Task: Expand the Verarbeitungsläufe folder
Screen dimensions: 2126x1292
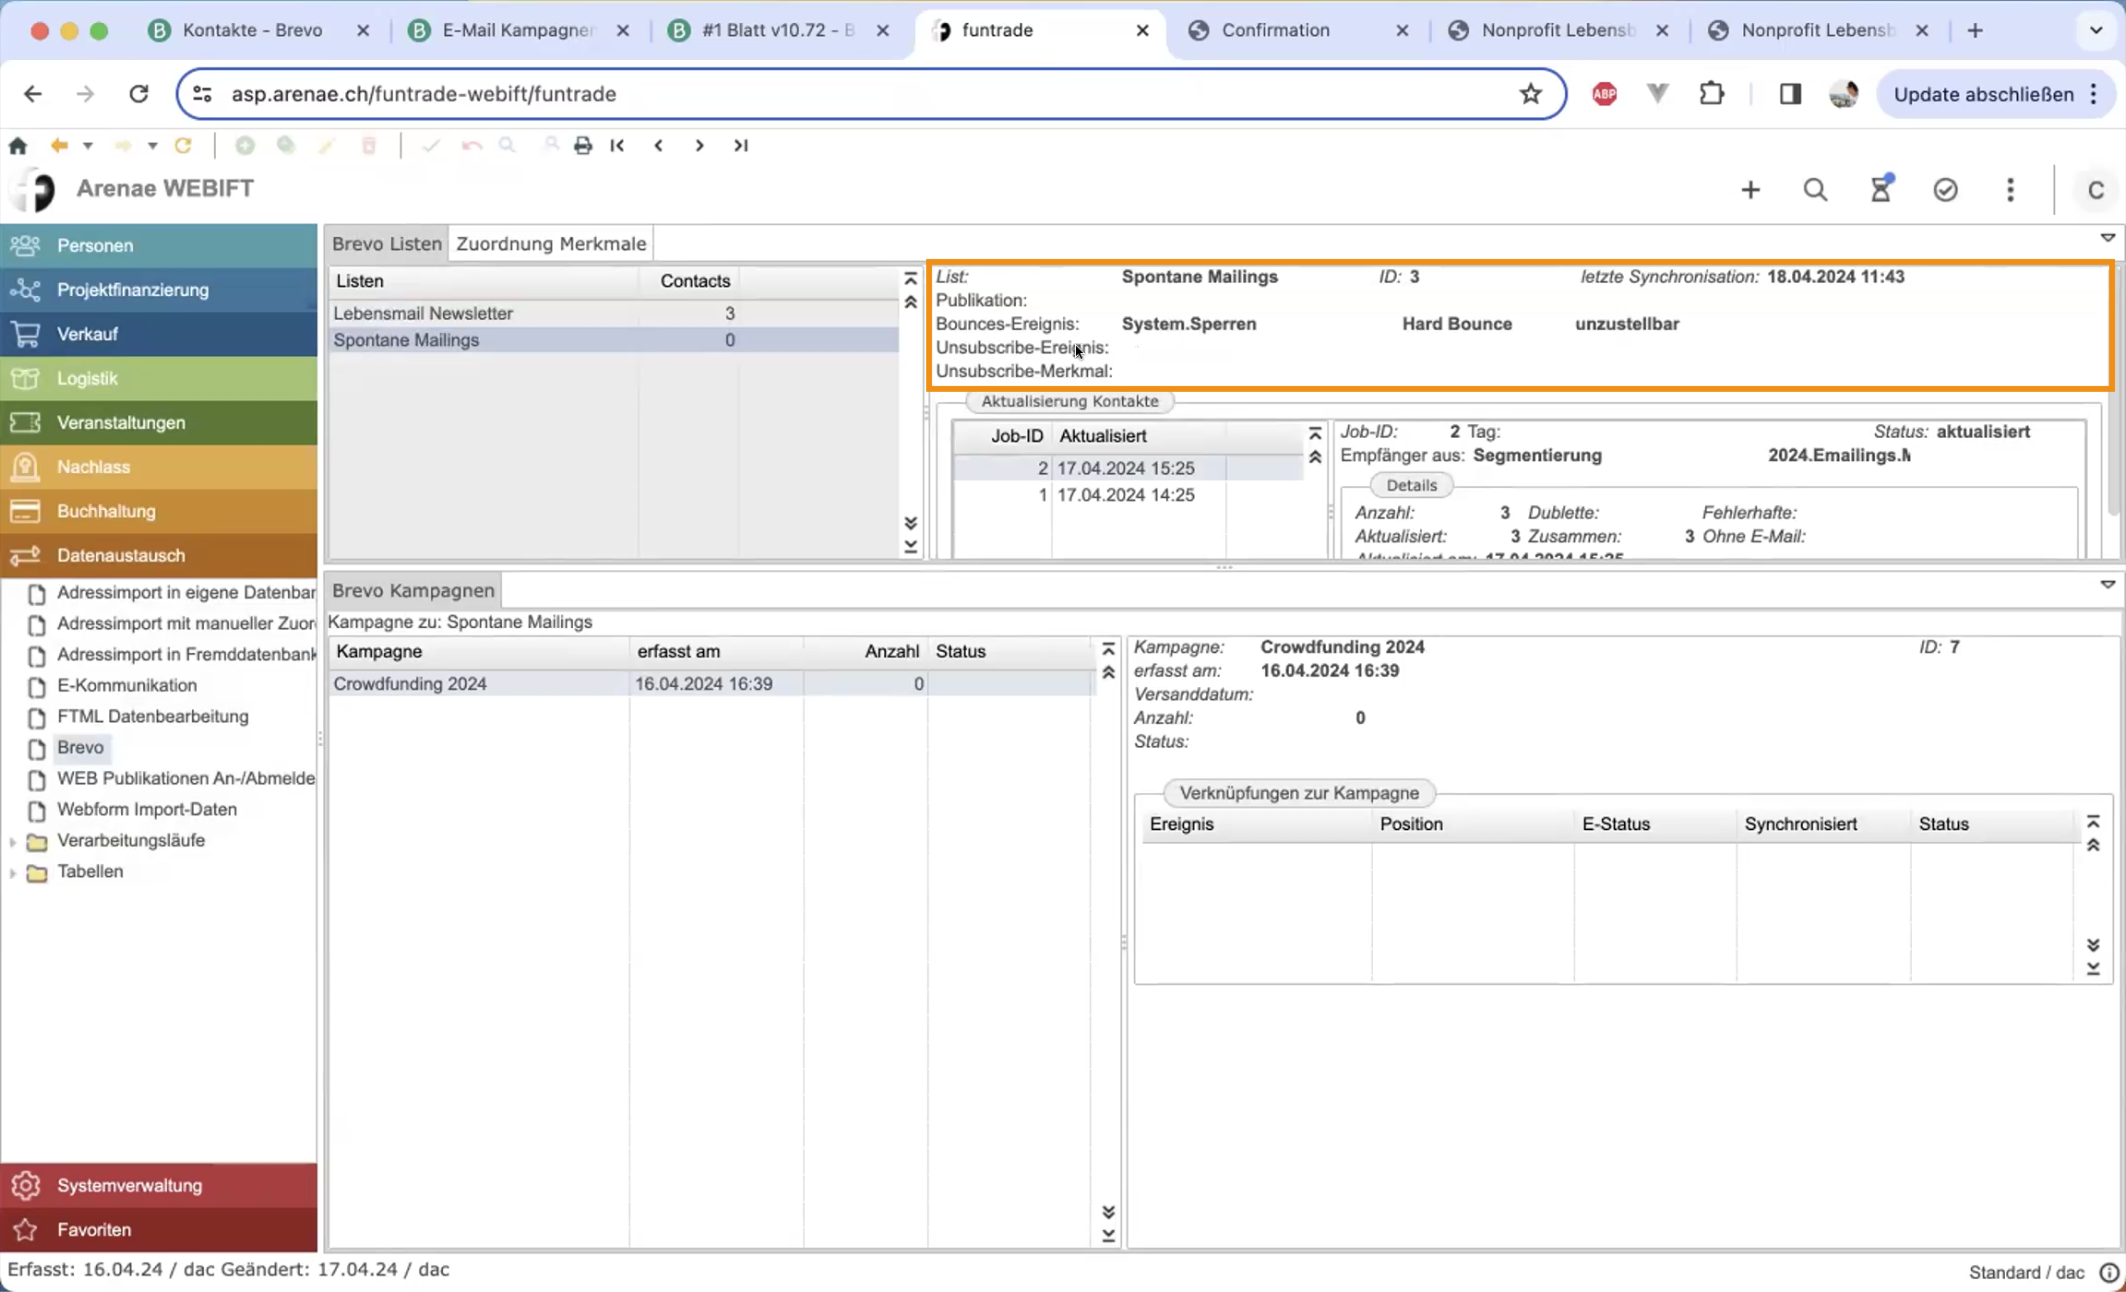Action: [13, 841]
